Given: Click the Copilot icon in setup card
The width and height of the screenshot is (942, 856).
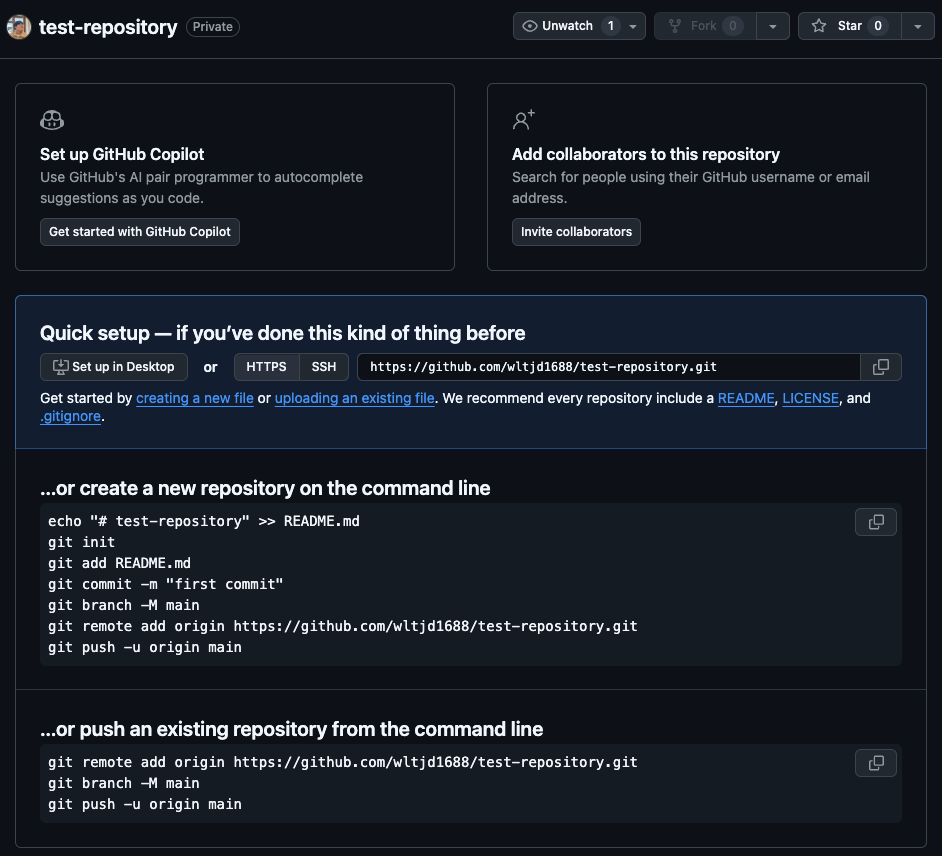Looking at the screenshot, I should 52,121.
